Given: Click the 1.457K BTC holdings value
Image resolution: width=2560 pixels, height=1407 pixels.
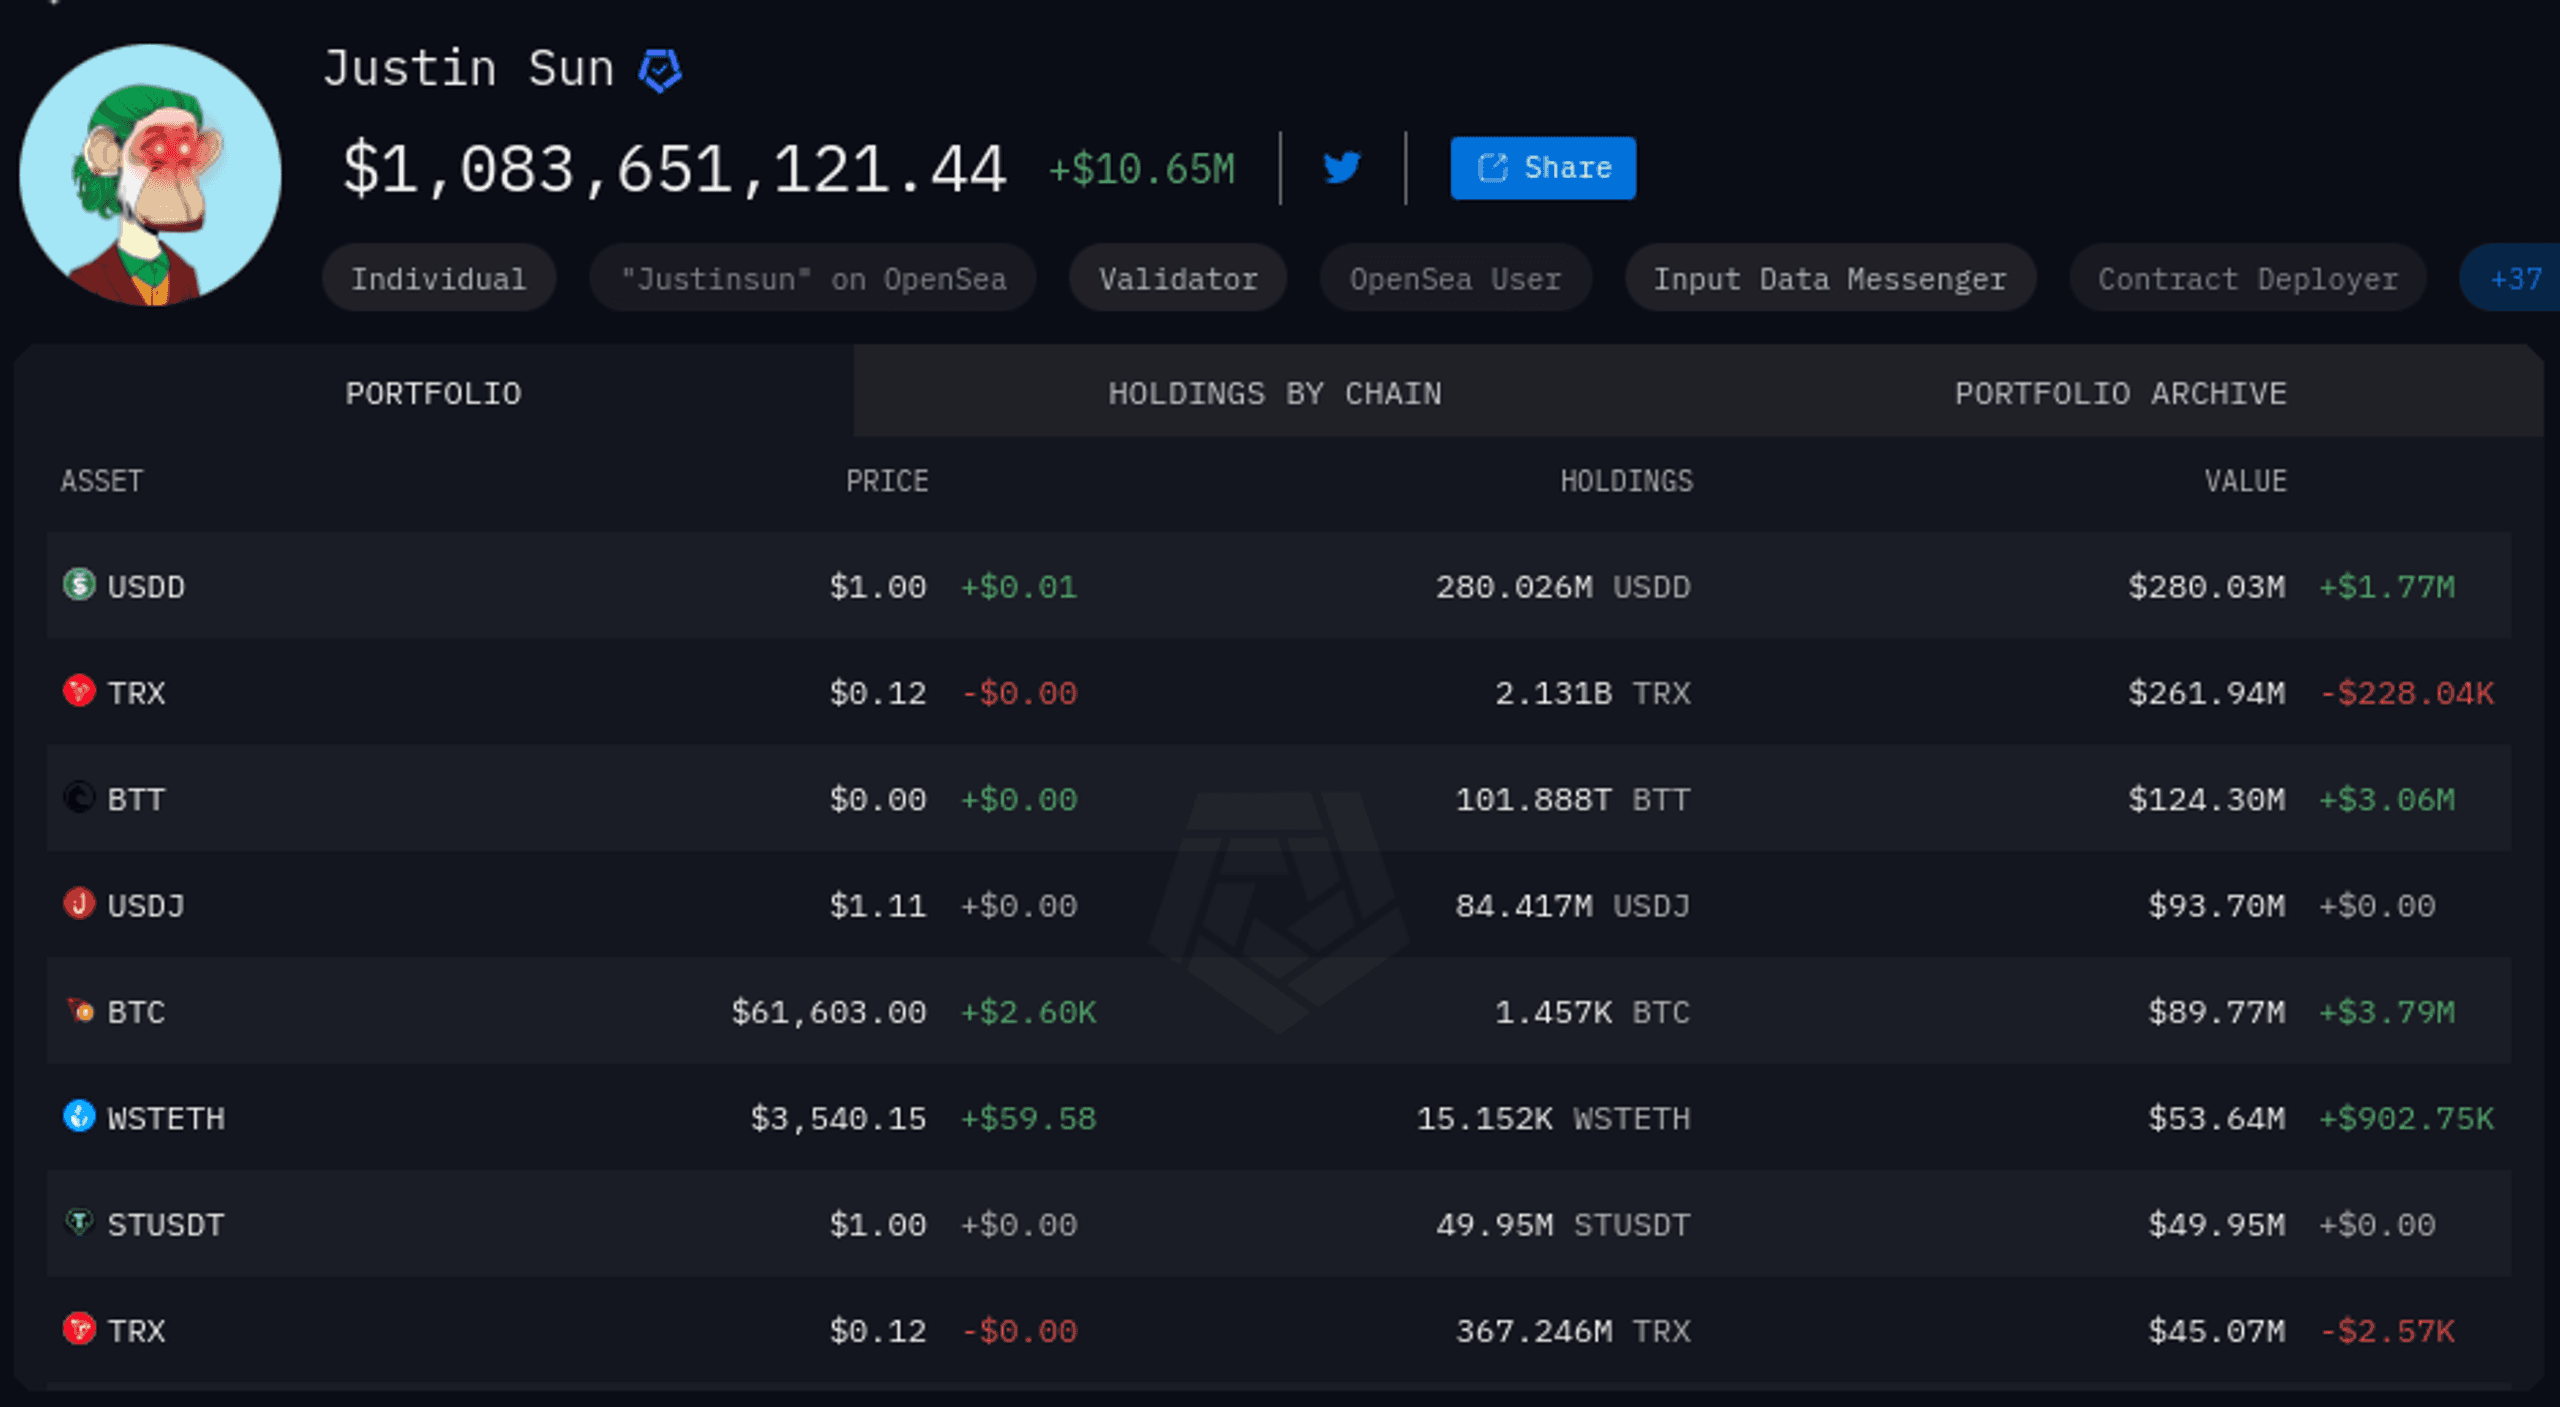Looking at the screenshot, I should coord(1593,1012).
